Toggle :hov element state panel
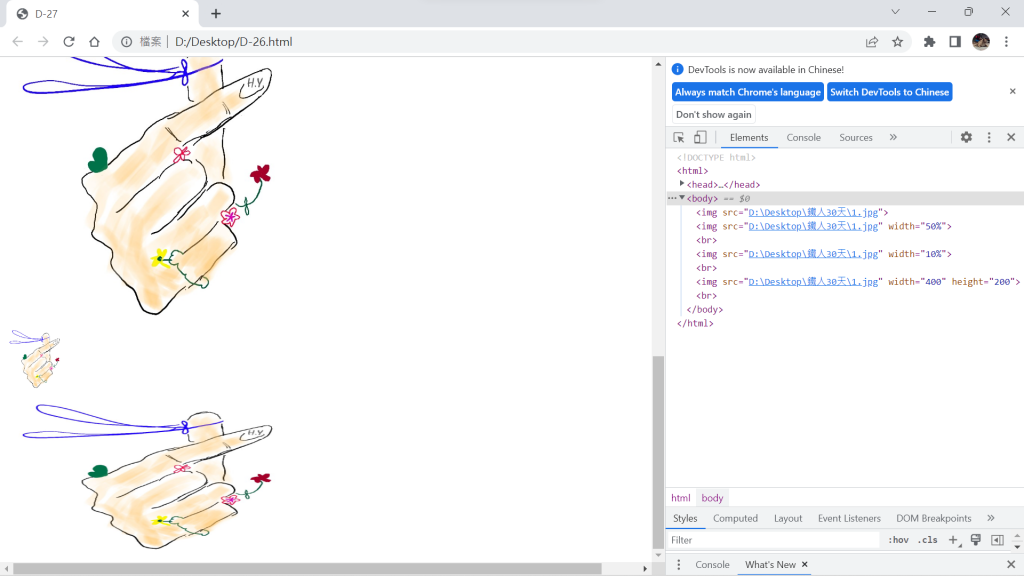This screenshot has height=576, width=1024. point(899,540)
